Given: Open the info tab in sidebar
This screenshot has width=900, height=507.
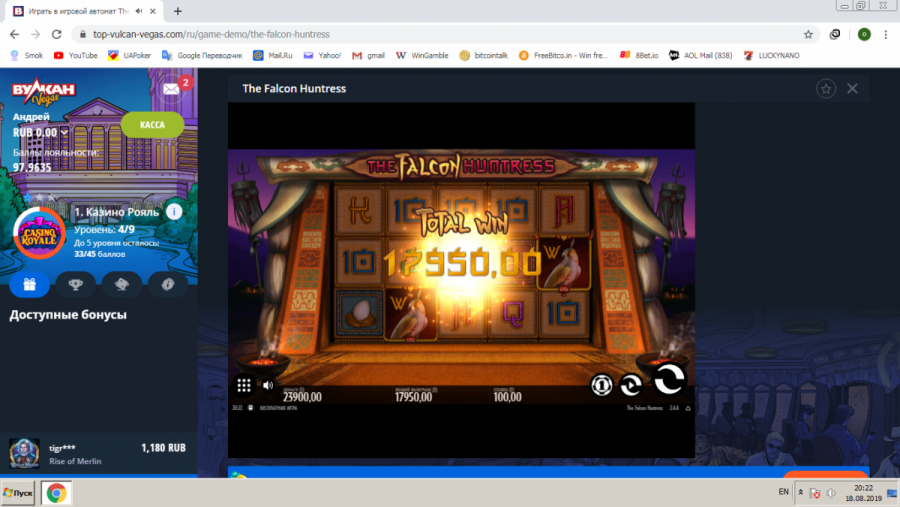Looking at the screenshot, I should point(167,284).
